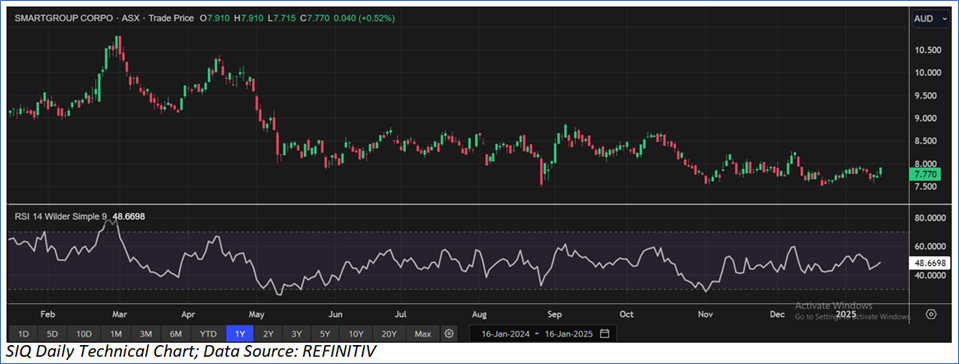Viewport: 959px width, 364px height.
Task: Open the chart settings icon at bottom right
Action: (x=931, y=314)
